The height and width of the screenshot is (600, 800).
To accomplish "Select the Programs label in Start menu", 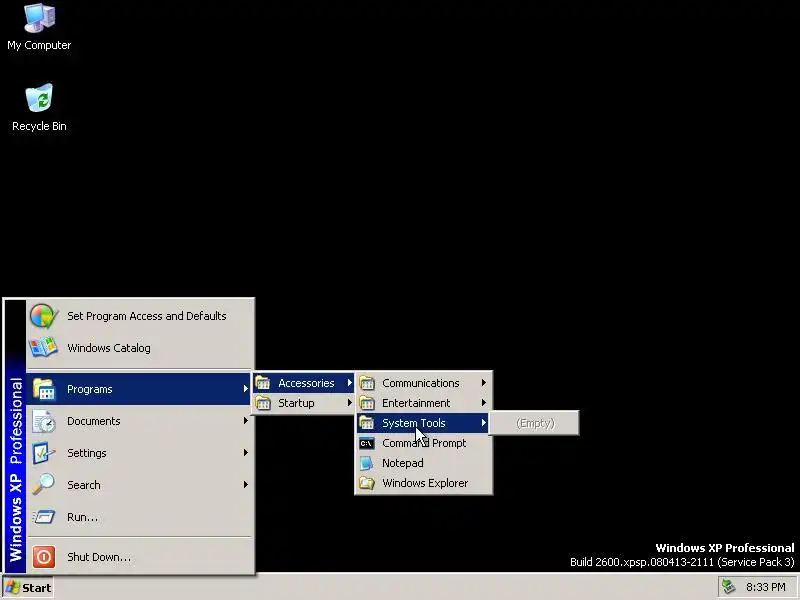I will click(x=90, y=389).
